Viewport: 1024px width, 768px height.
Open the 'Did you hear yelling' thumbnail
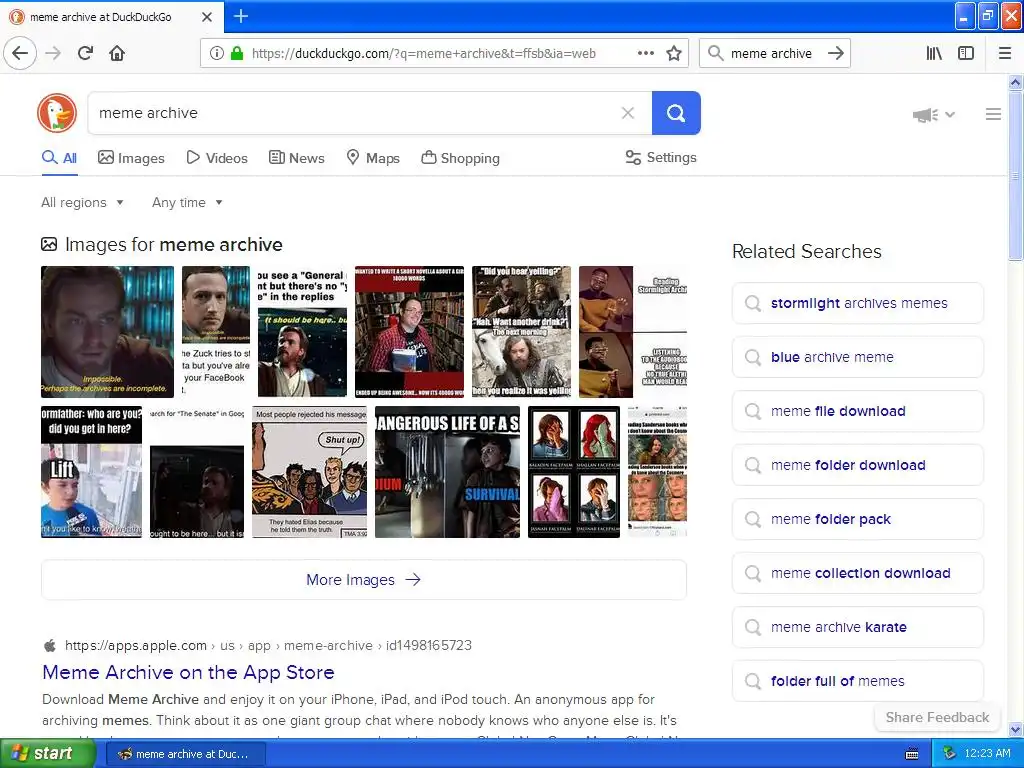(521, 332)
